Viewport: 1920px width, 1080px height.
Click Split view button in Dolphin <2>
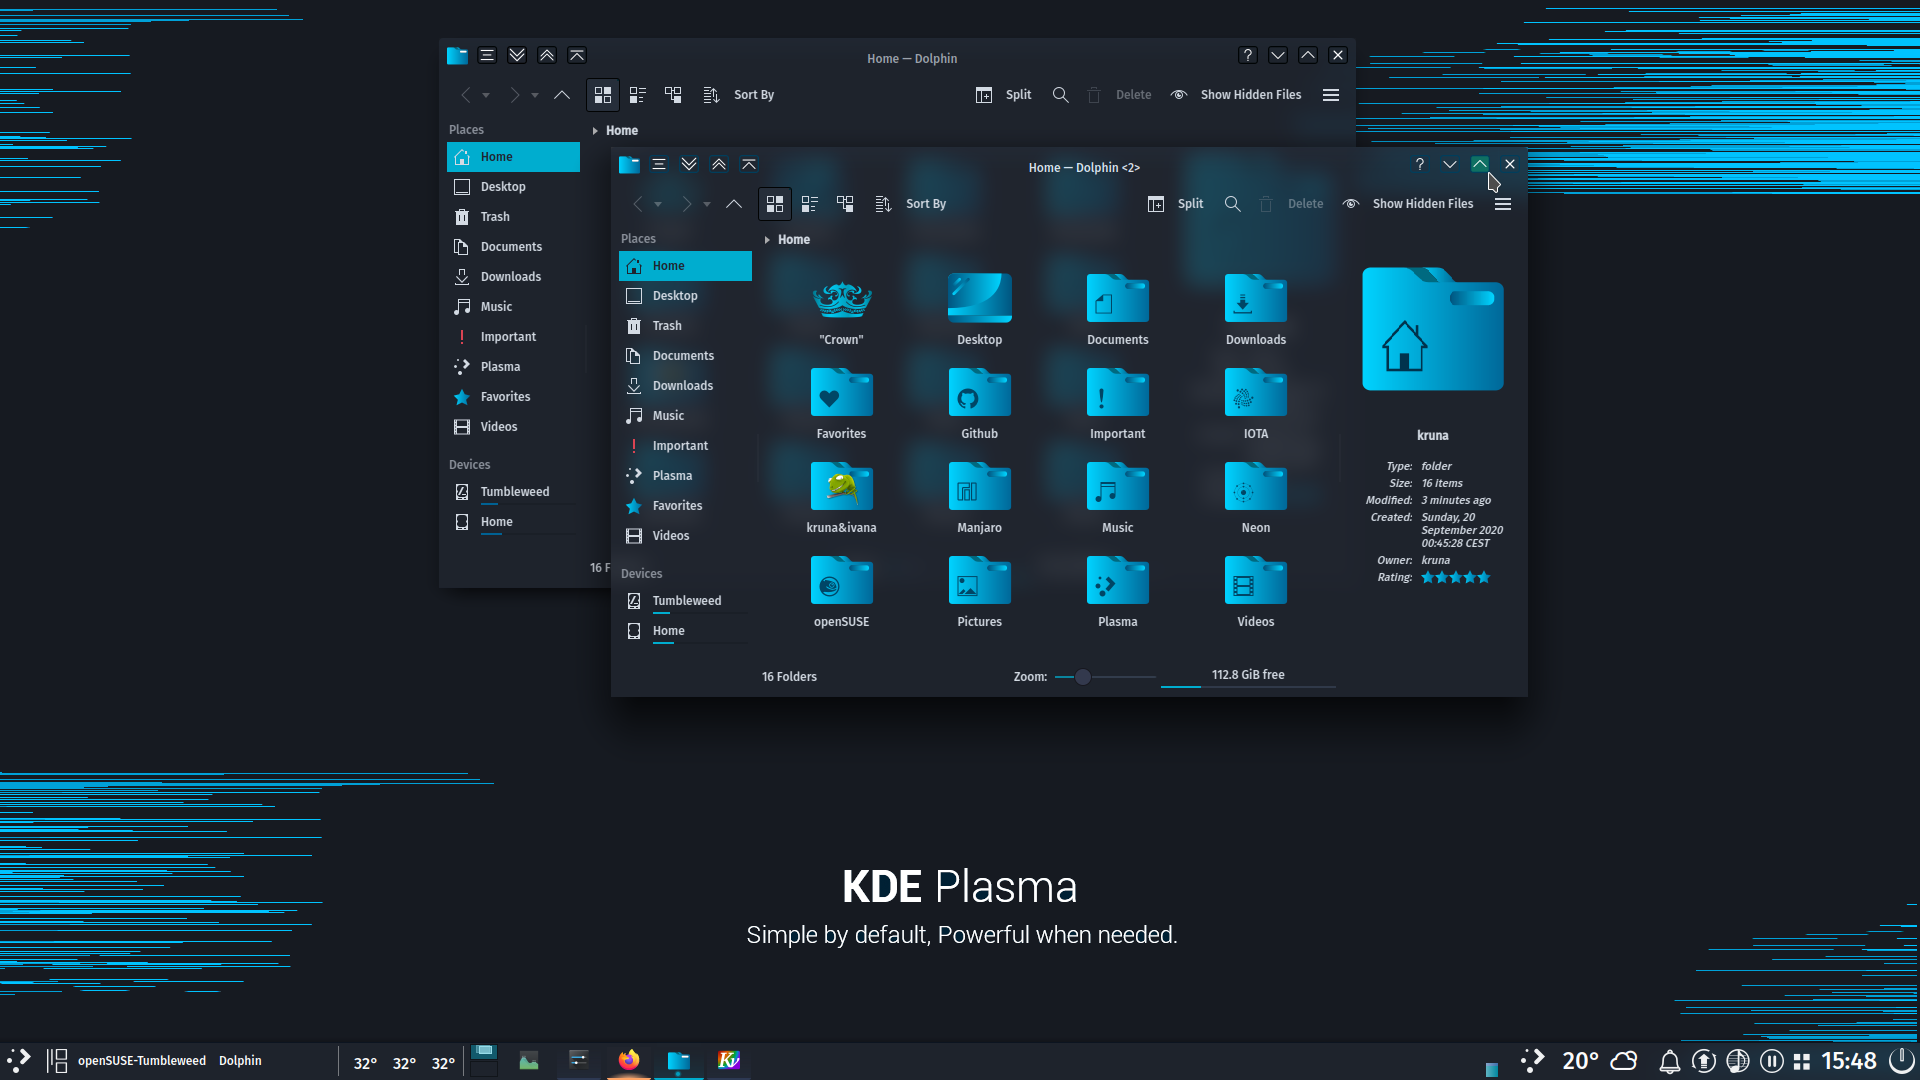point(1176,204)
